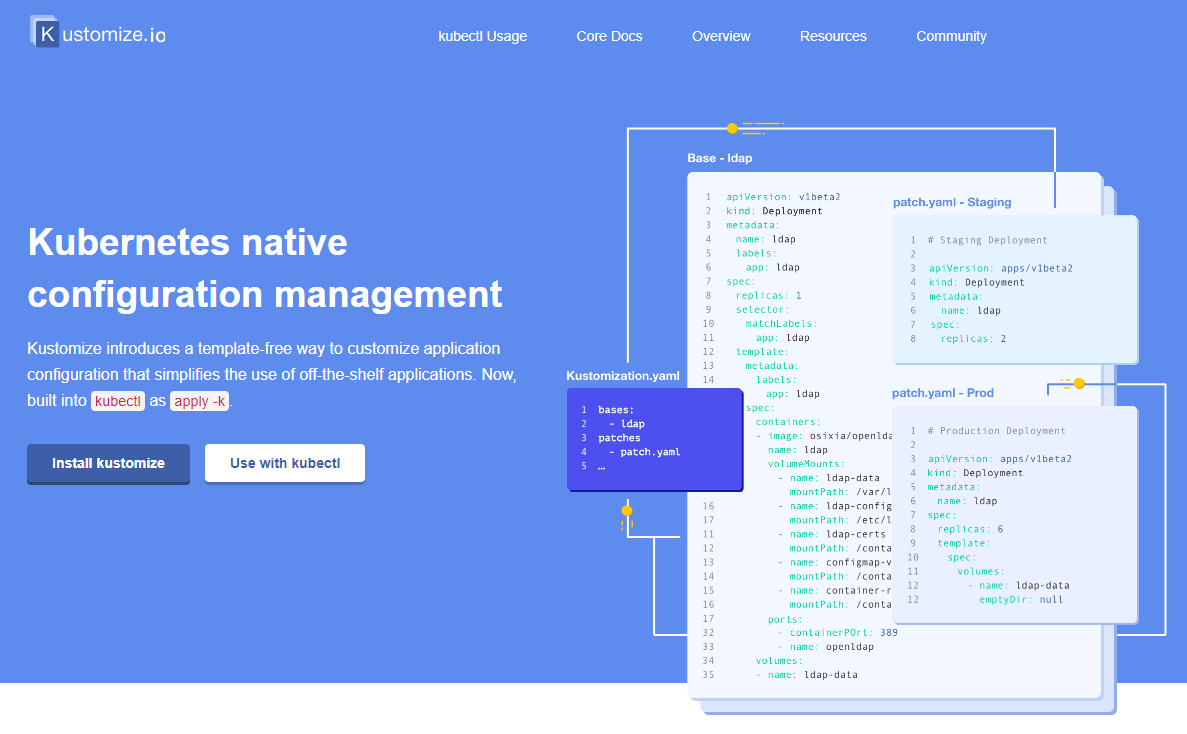Click 'apiVersion: apps/v1beta2' in the Prod patch
Viewport: 1187px width, 734px height.
tap(999, 459)
